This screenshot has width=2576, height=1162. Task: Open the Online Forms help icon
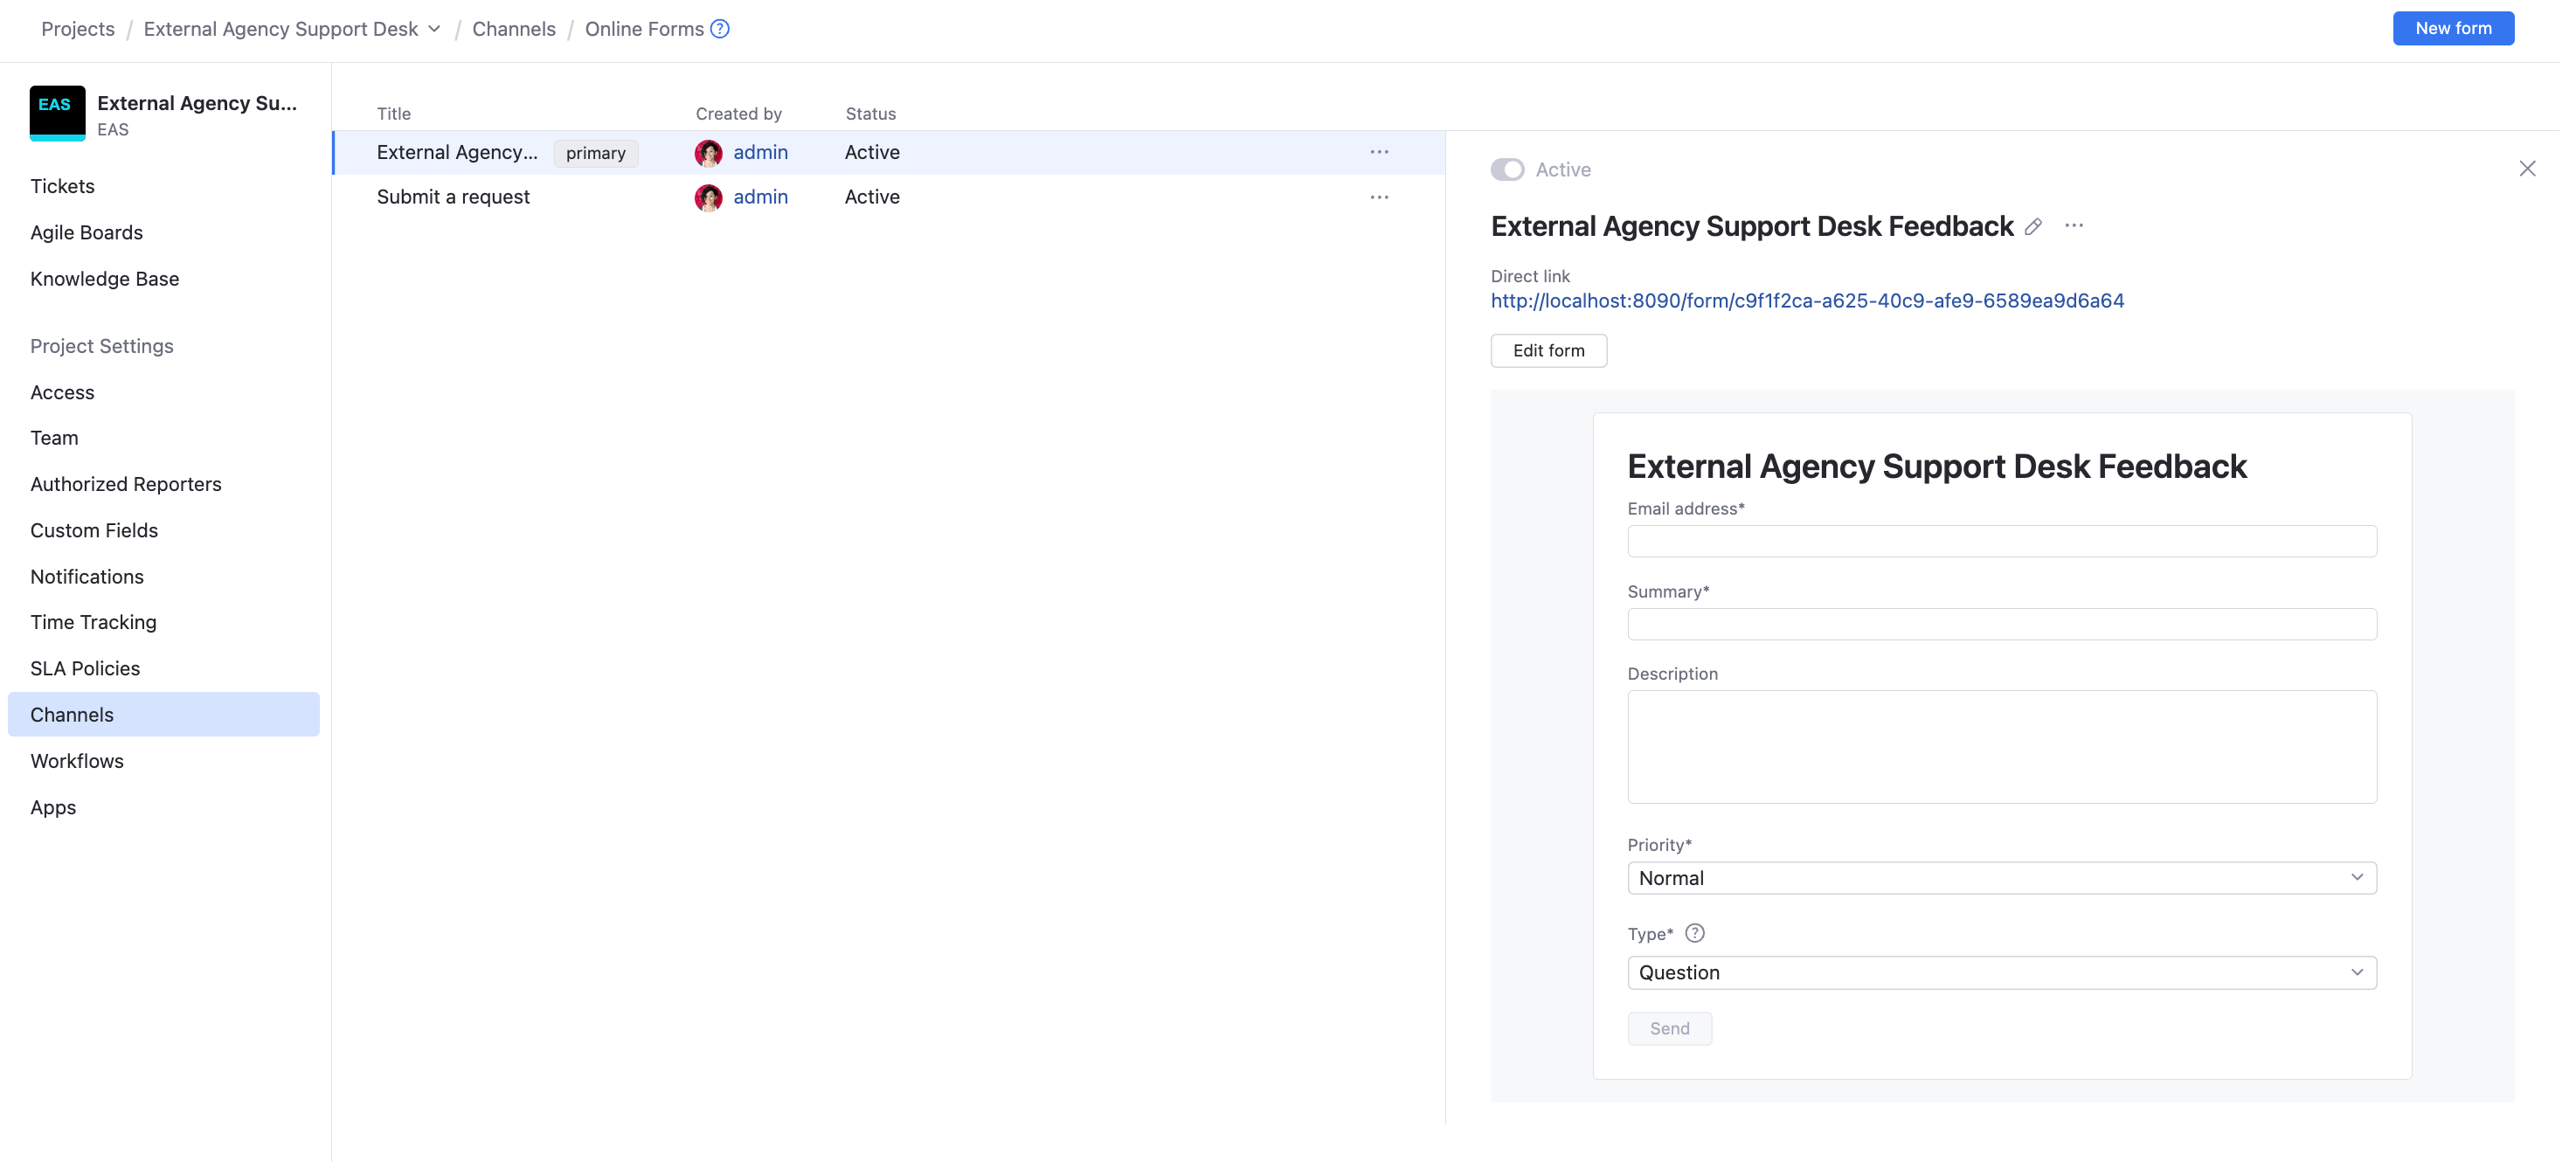tap(719, 28)
